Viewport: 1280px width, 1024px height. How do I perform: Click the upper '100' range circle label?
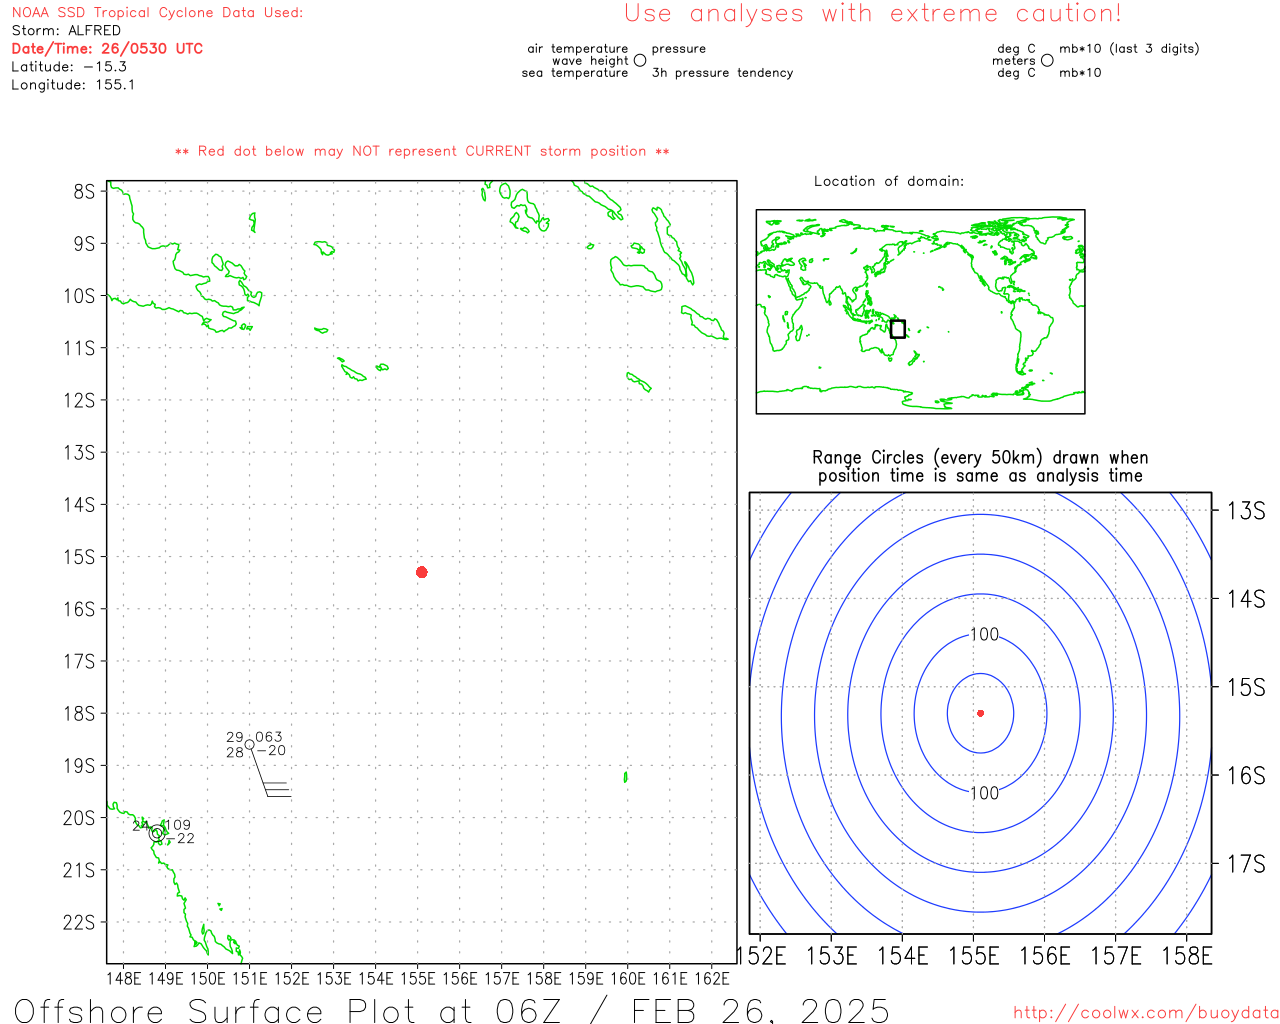point(985,635)
